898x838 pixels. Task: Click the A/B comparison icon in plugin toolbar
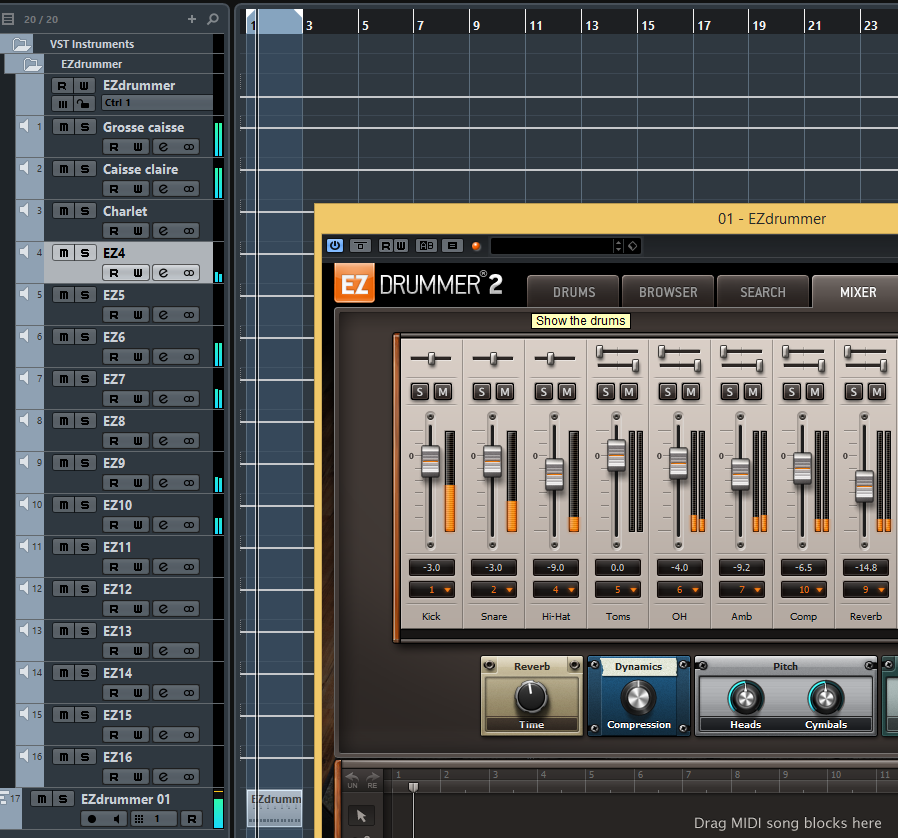point(427,246)
